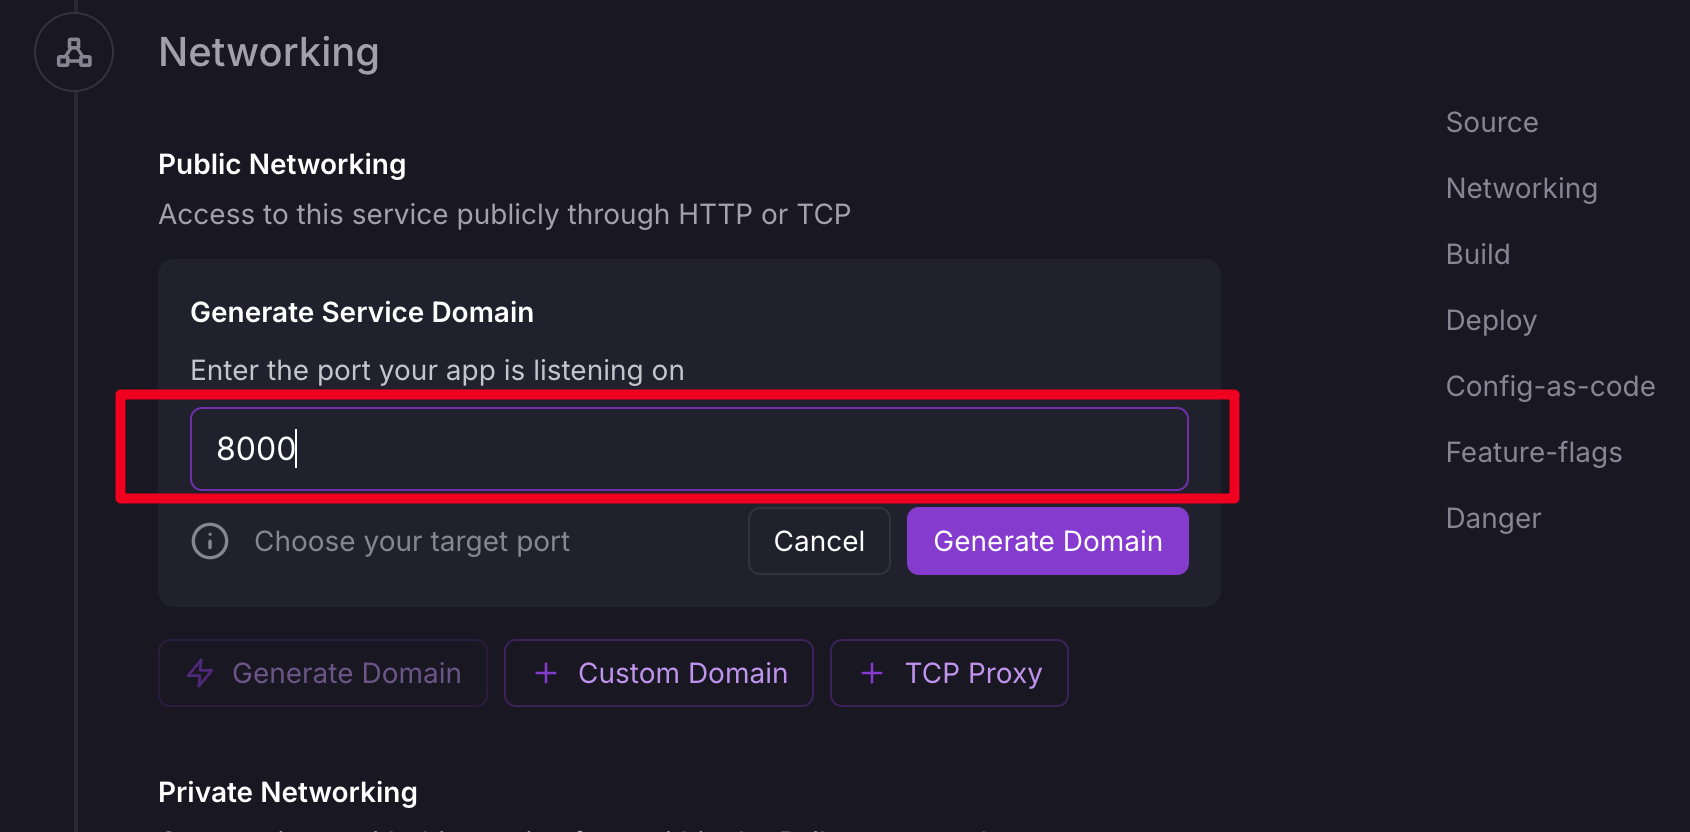The height and width of the screenshot is (832, 1690).
Task: Click the Private Networking heading
Action: (288, 792)
